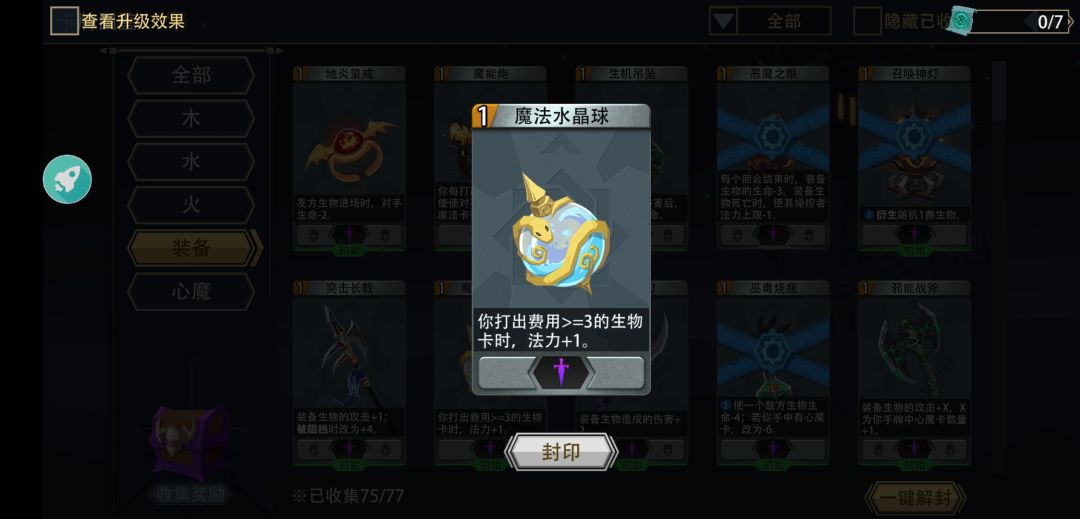Toggle the 隐藏已收集 checkbox
Screen dimensions: 1080x519
[x=867, y=21]
